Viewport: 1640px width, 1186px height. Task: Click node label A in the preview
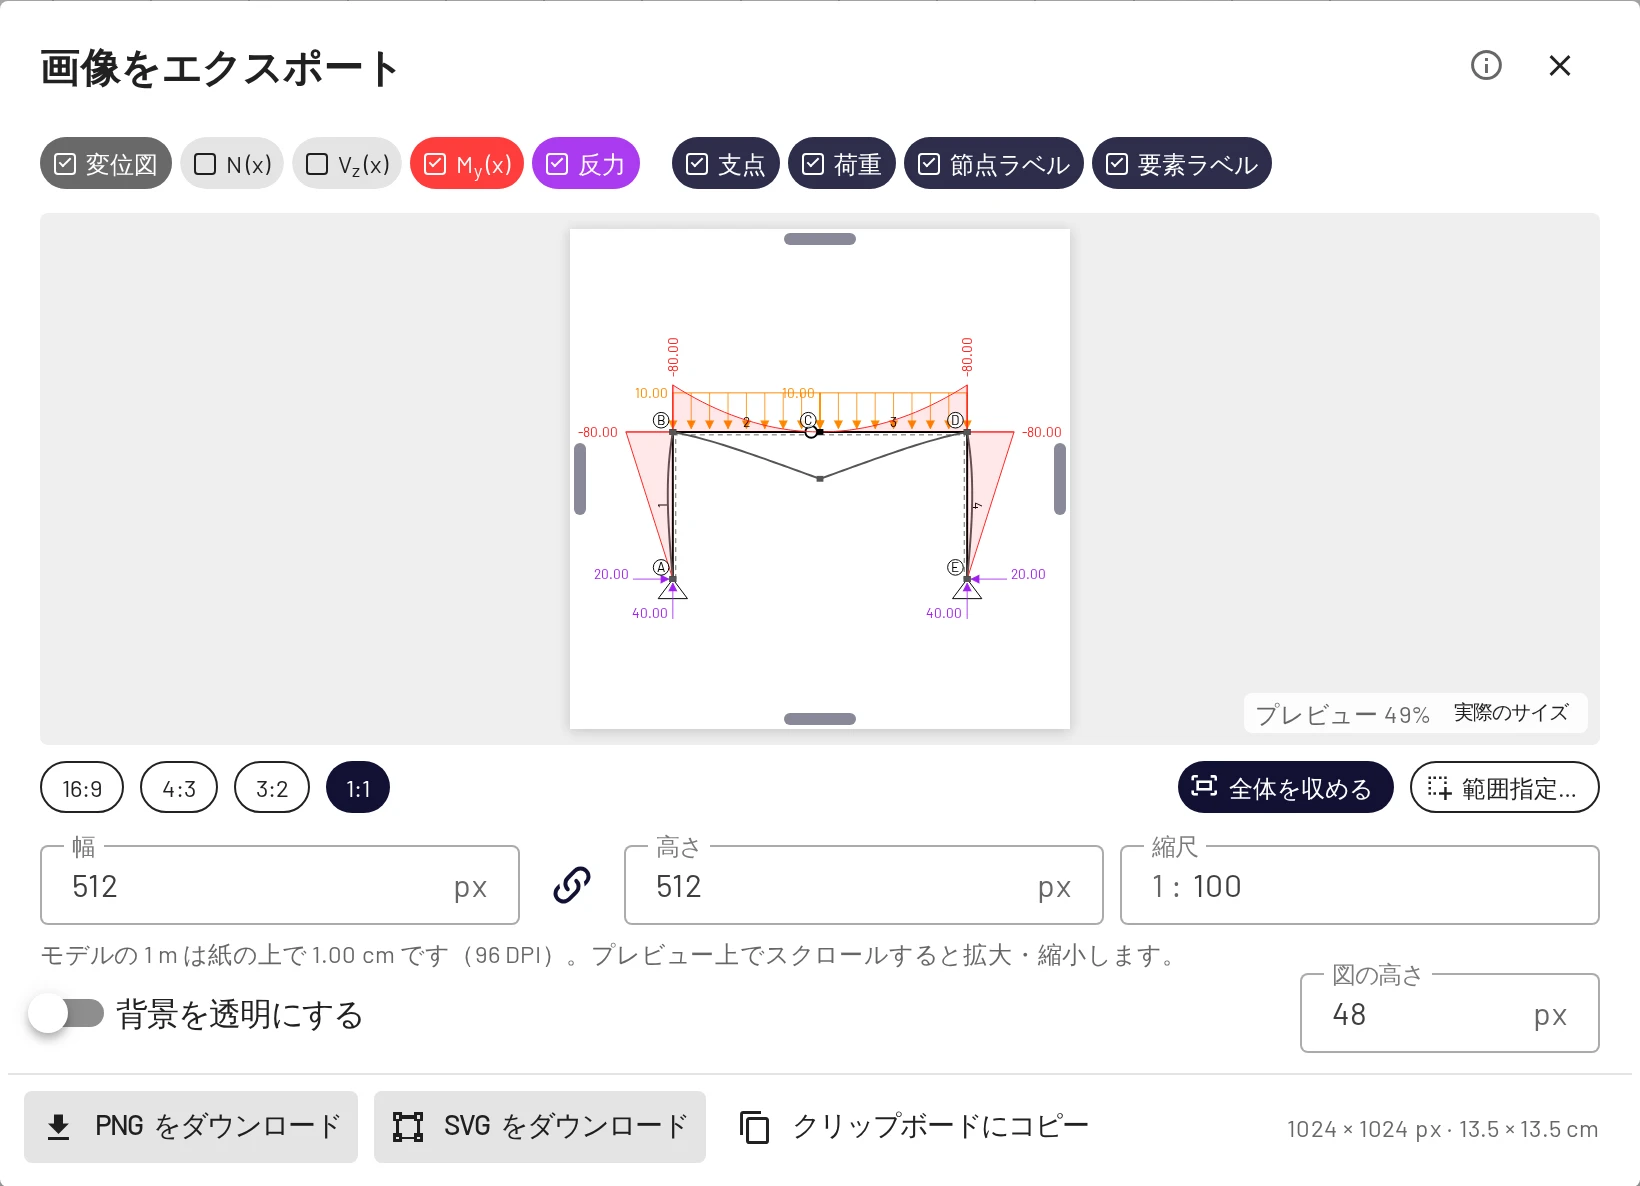click(661, 567)
